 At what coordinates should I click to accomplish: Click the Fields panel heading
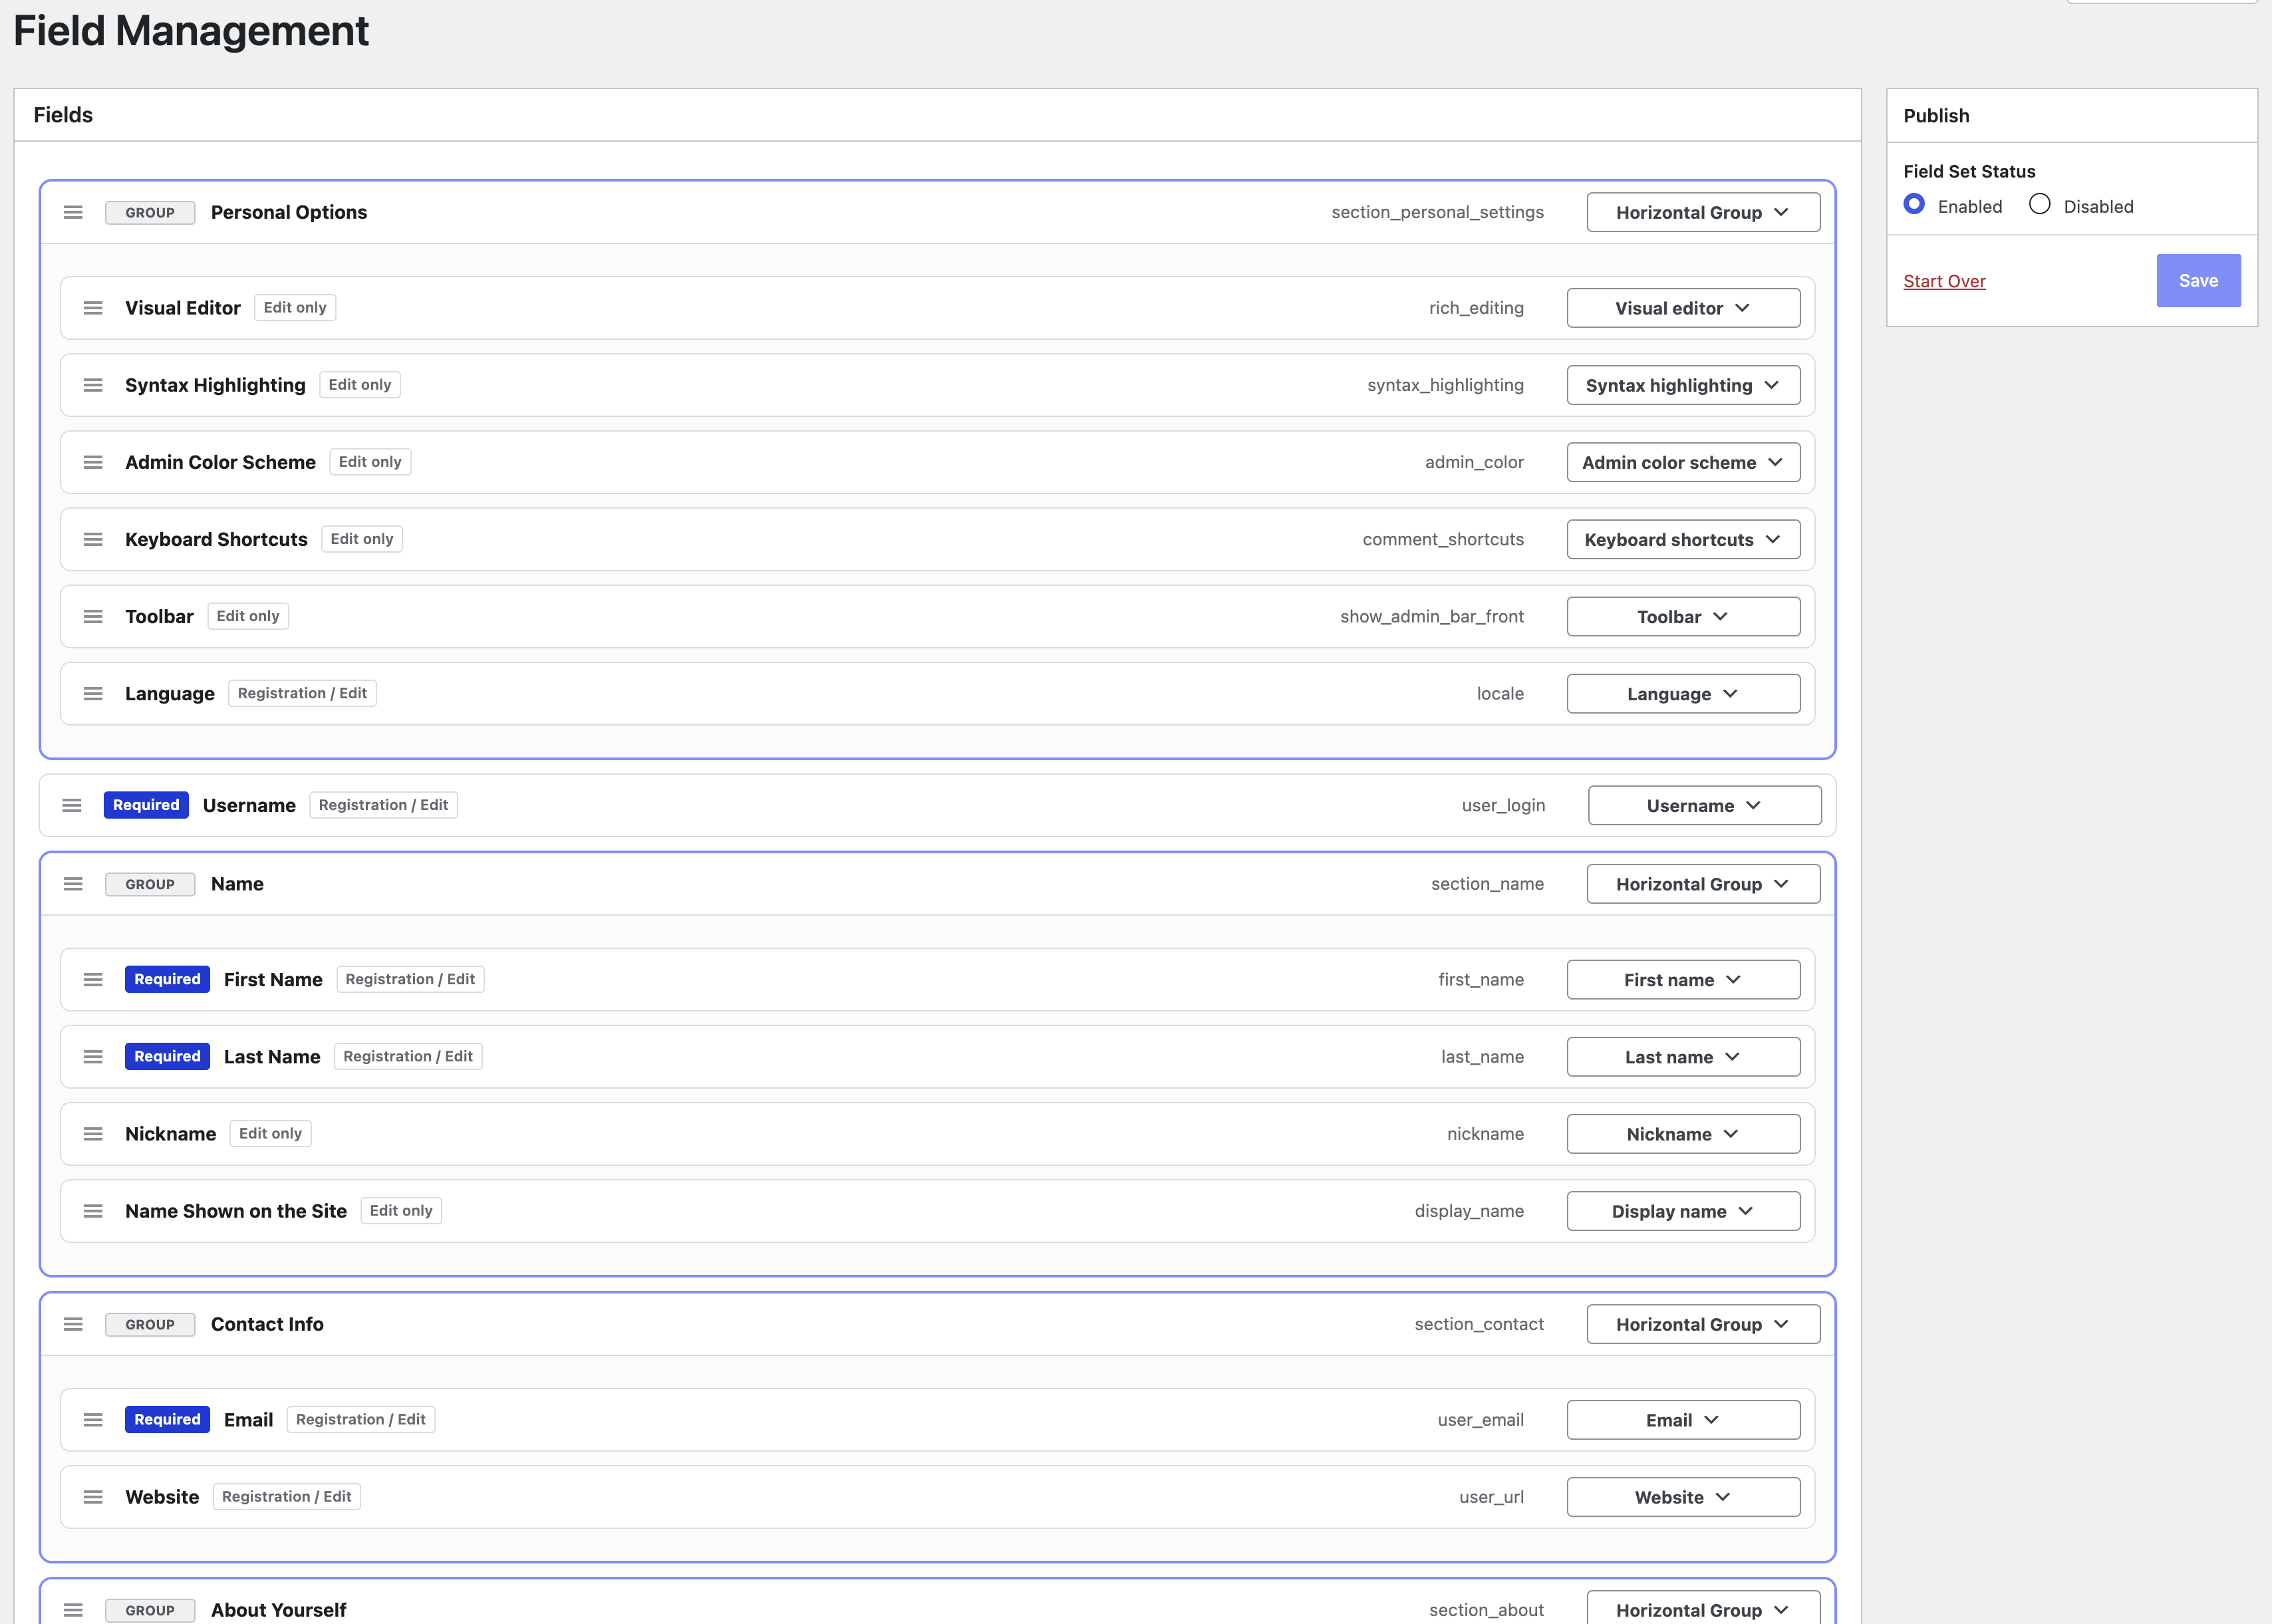[x=63, y=115]
